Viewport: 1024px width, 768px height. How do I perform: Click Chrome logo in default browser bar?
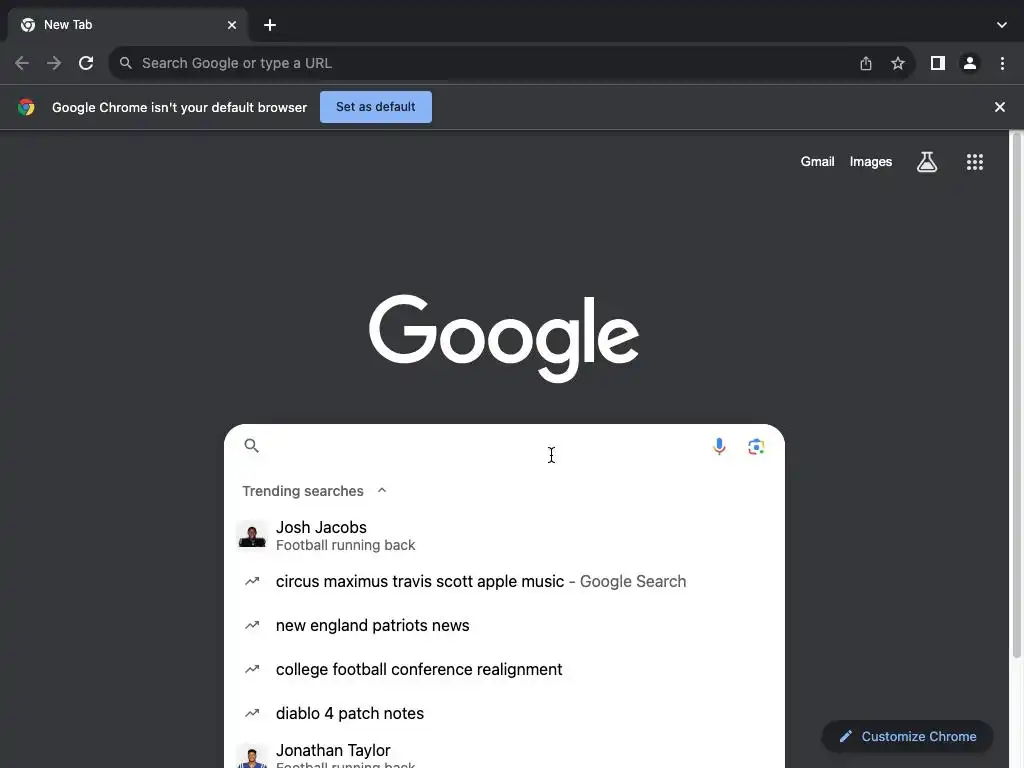tap(26, 107)
